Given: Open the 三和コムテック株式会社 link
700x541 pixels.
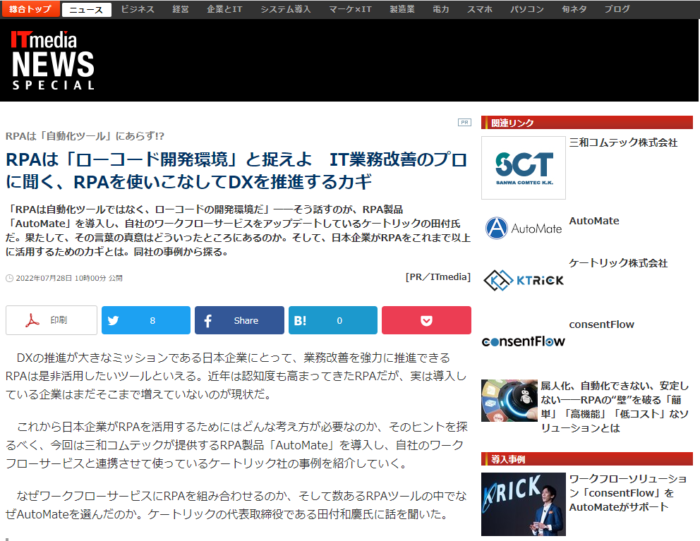Looking at the screenshot, I should pos(623,143).
